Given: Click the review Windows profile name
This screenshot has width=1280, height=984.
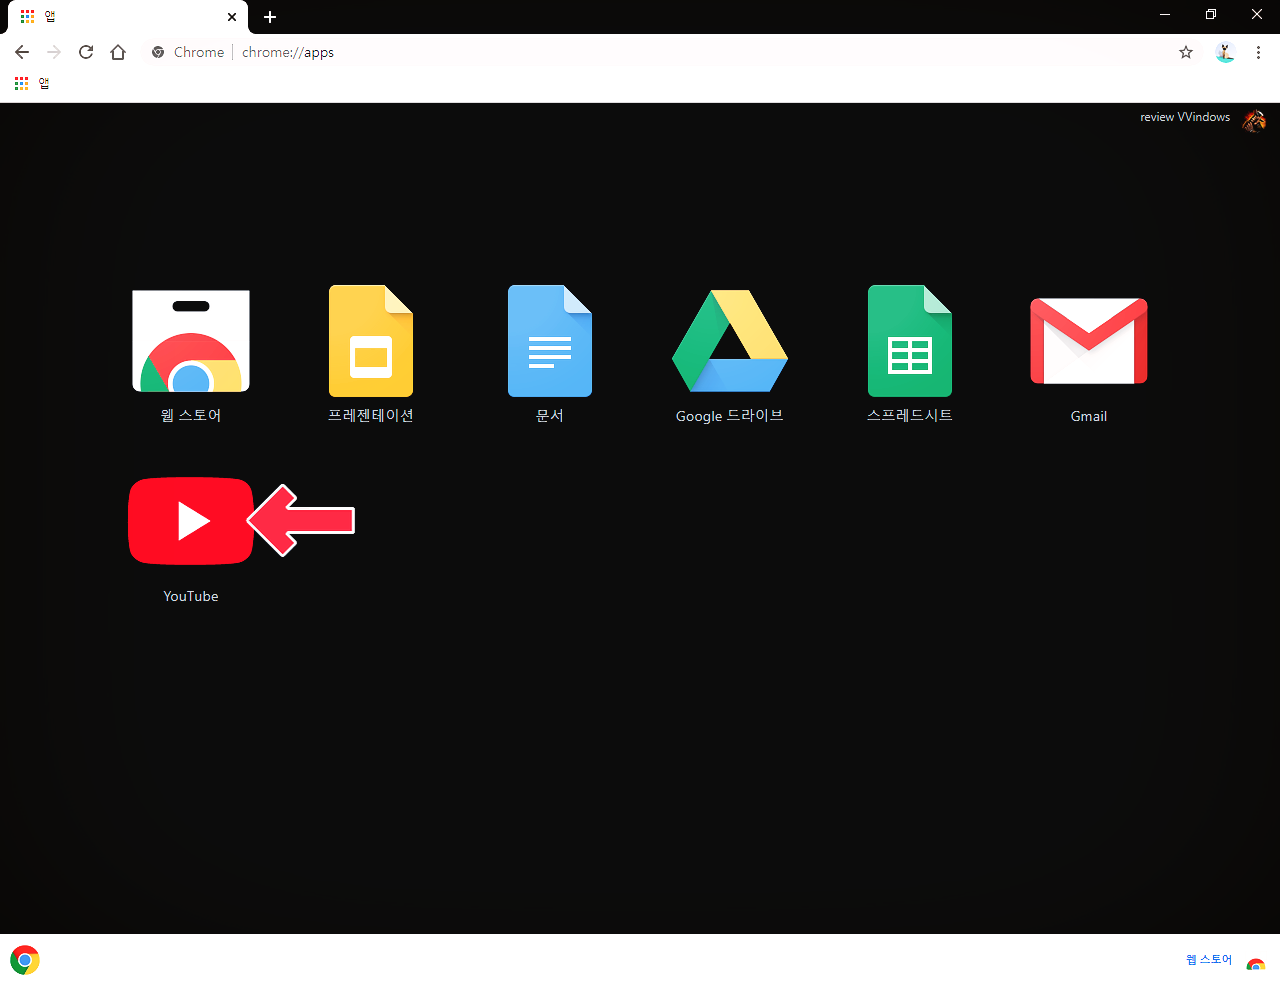Looking at the screenshot, I should click(x=1185, y=117).
